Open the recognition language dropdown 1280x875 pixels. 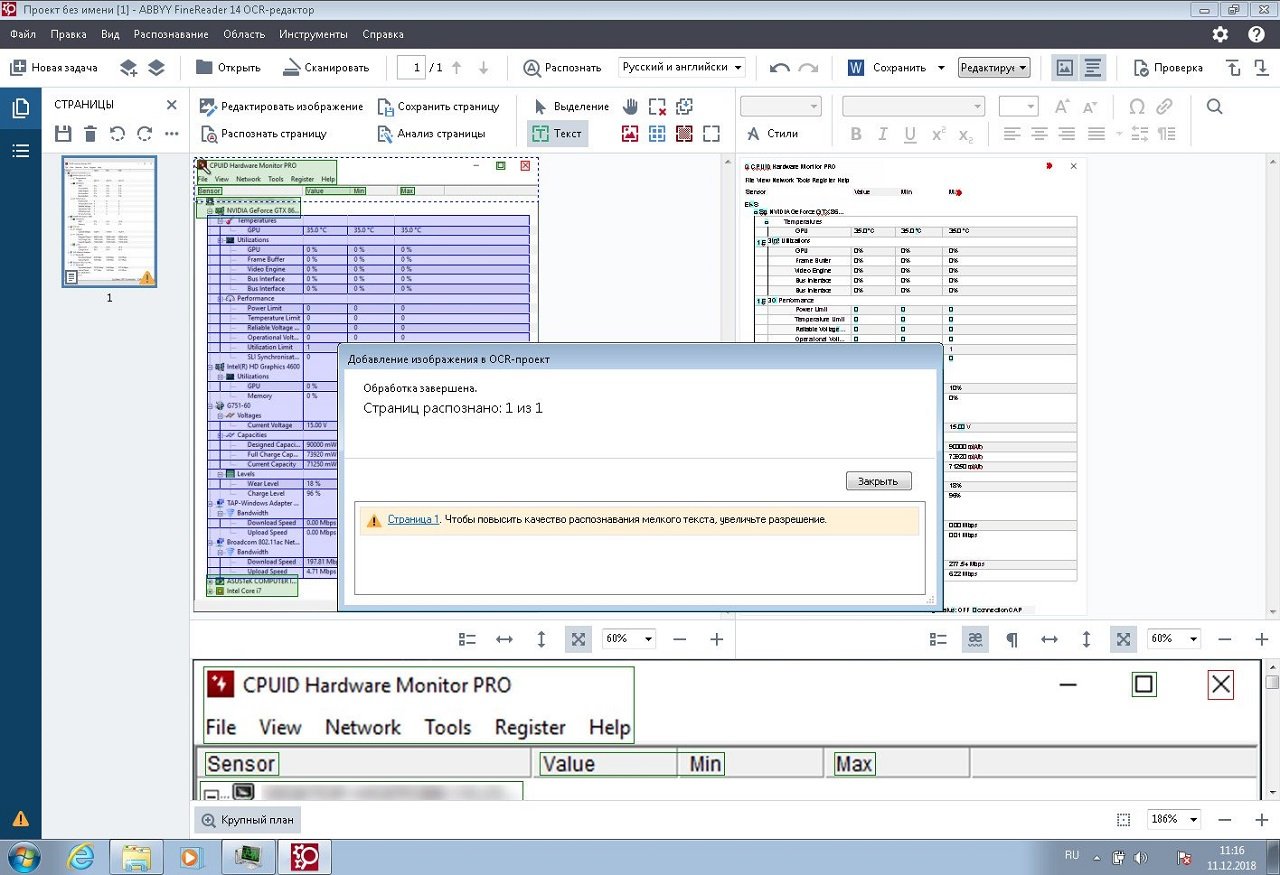pyautogui.click(x=682, y=67)
